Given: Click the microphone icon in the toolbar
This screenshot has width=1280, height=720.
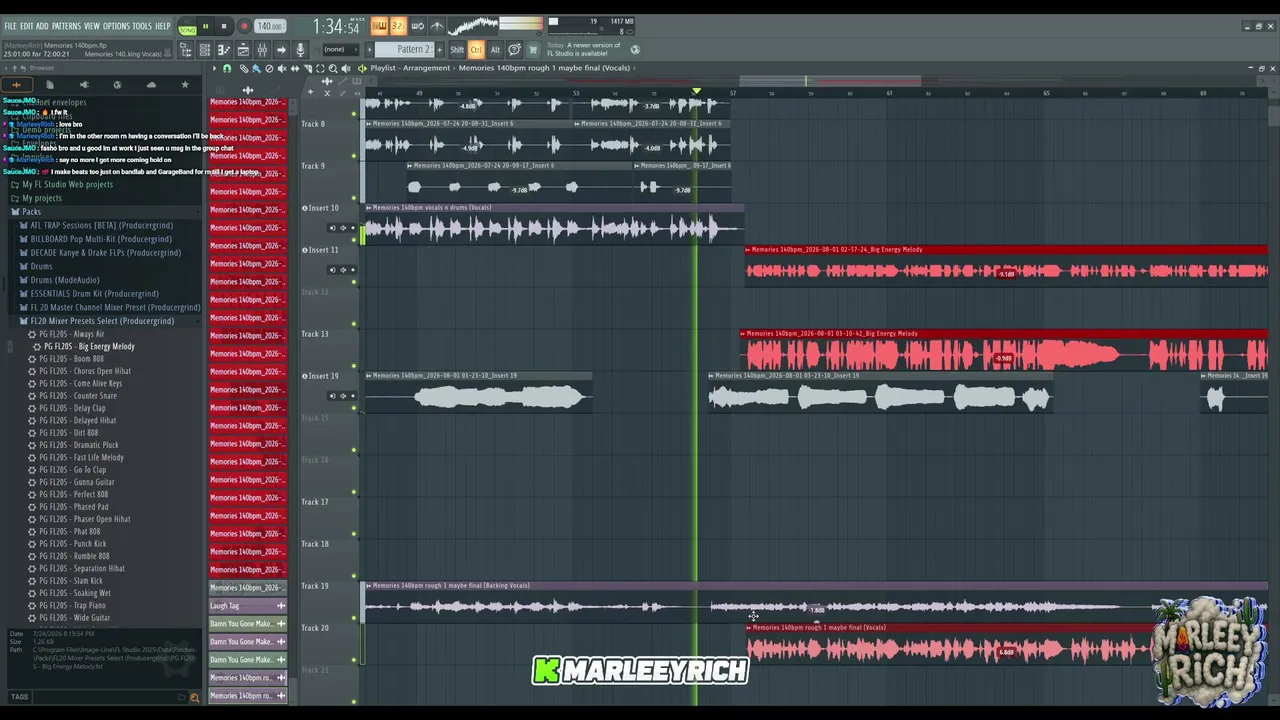Looking at the screenshot, I should [x=300, y=50].
